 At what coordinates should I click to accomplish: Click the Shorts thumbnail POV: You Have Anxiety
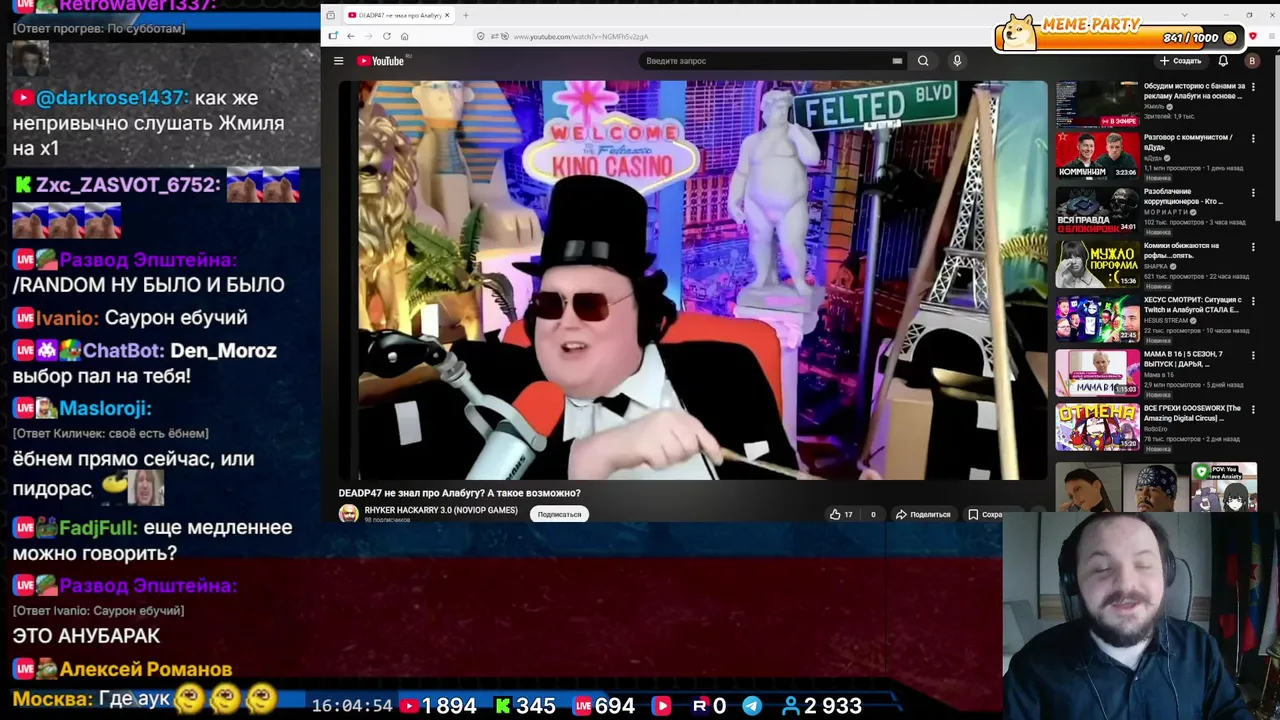tap(1225, 487)
